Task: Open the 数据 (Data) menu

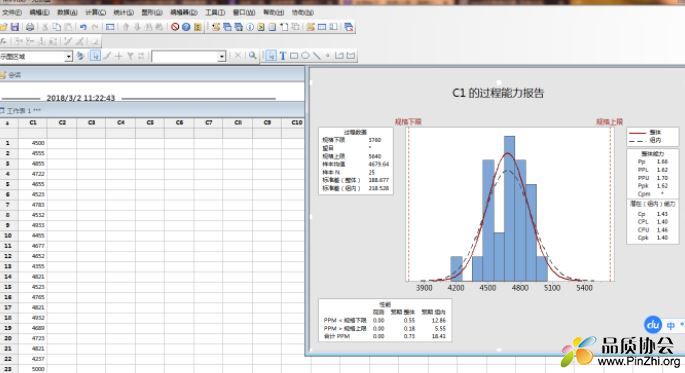Action: pos(67,12)
